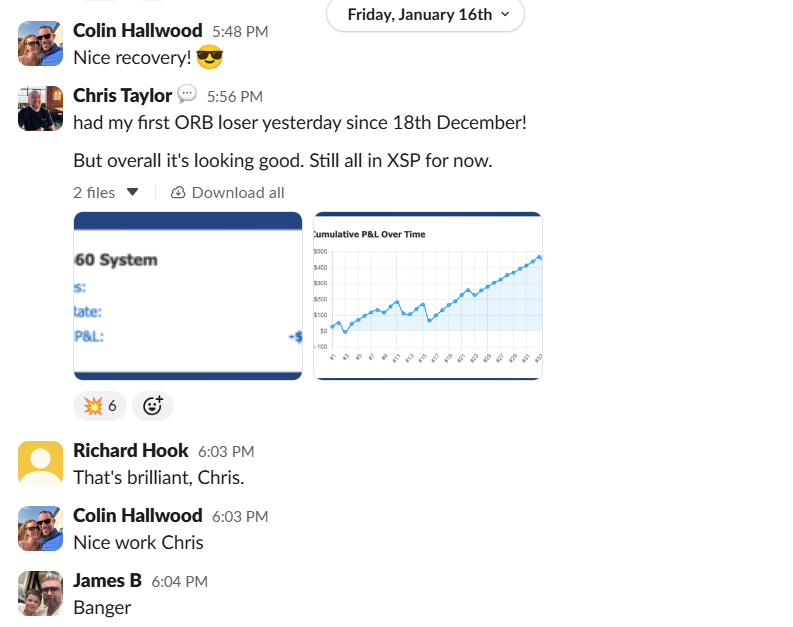
Task: Click Colin Hallwood's avatar beside Nice recovery
Action: coord(40,43)
